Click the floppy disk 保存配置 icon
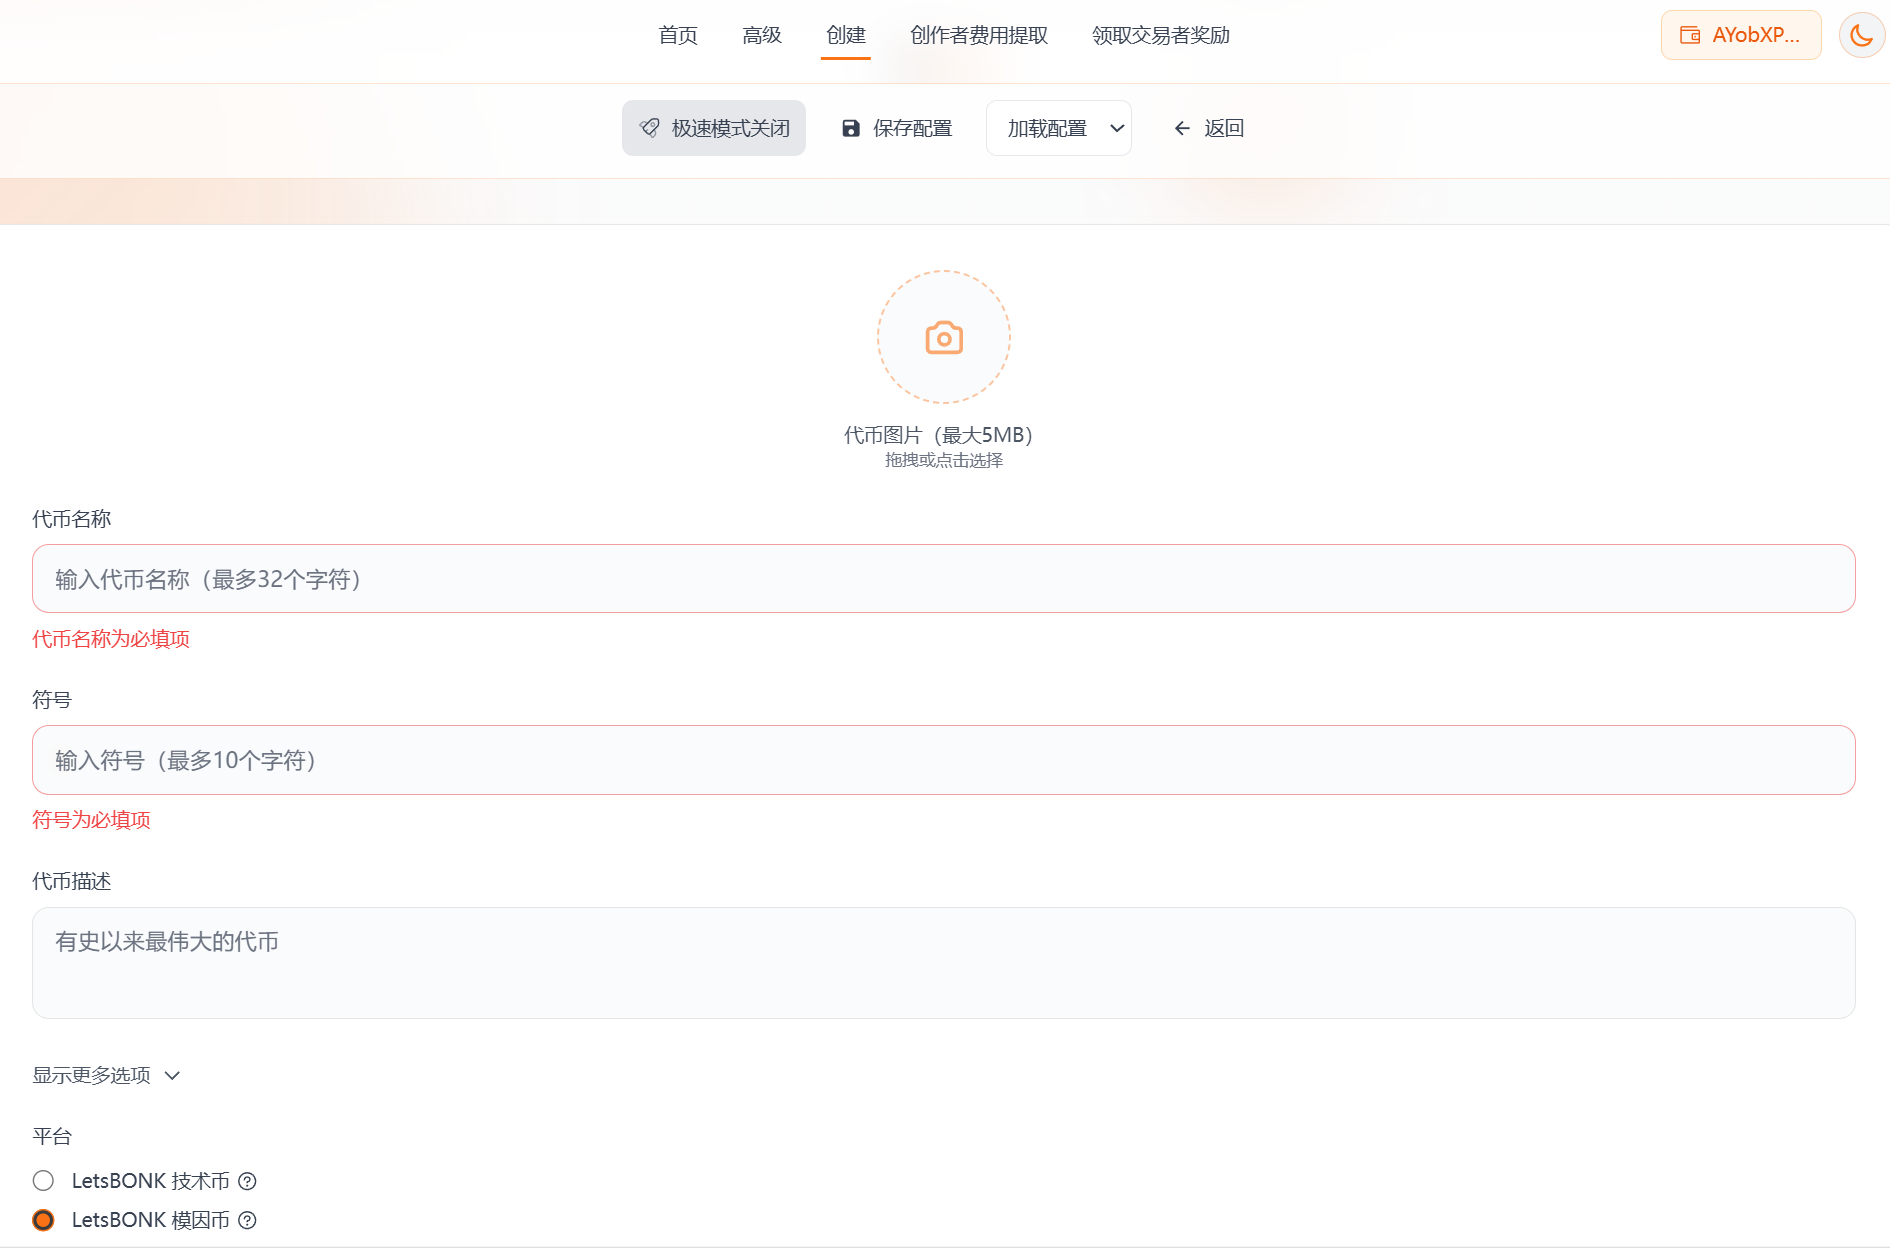Image resolution: width=1890 pixels, height=1248 pixels. (851, 128)
